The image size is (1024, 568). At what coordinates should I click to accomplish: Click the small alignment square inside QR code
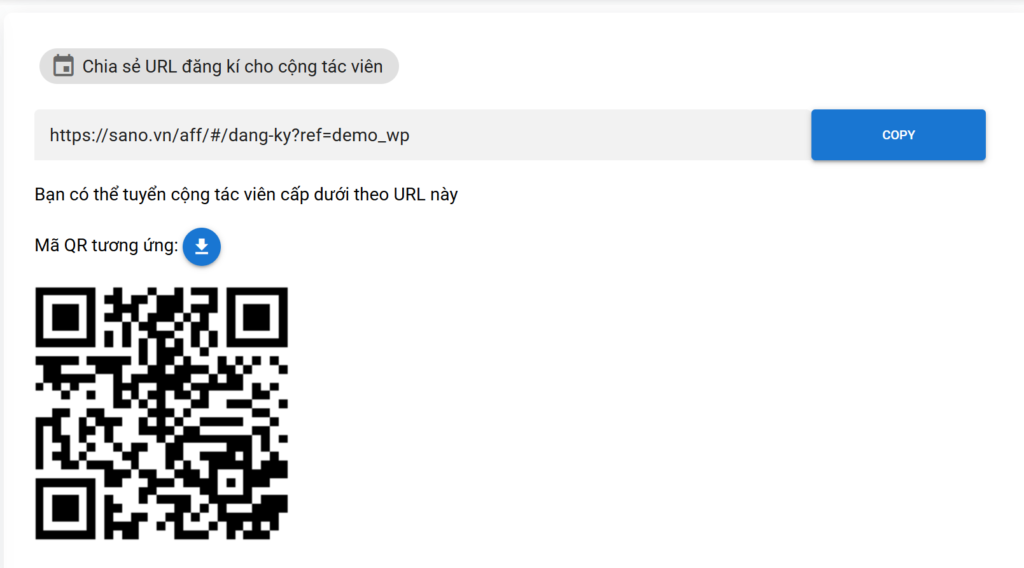point(230,482)
